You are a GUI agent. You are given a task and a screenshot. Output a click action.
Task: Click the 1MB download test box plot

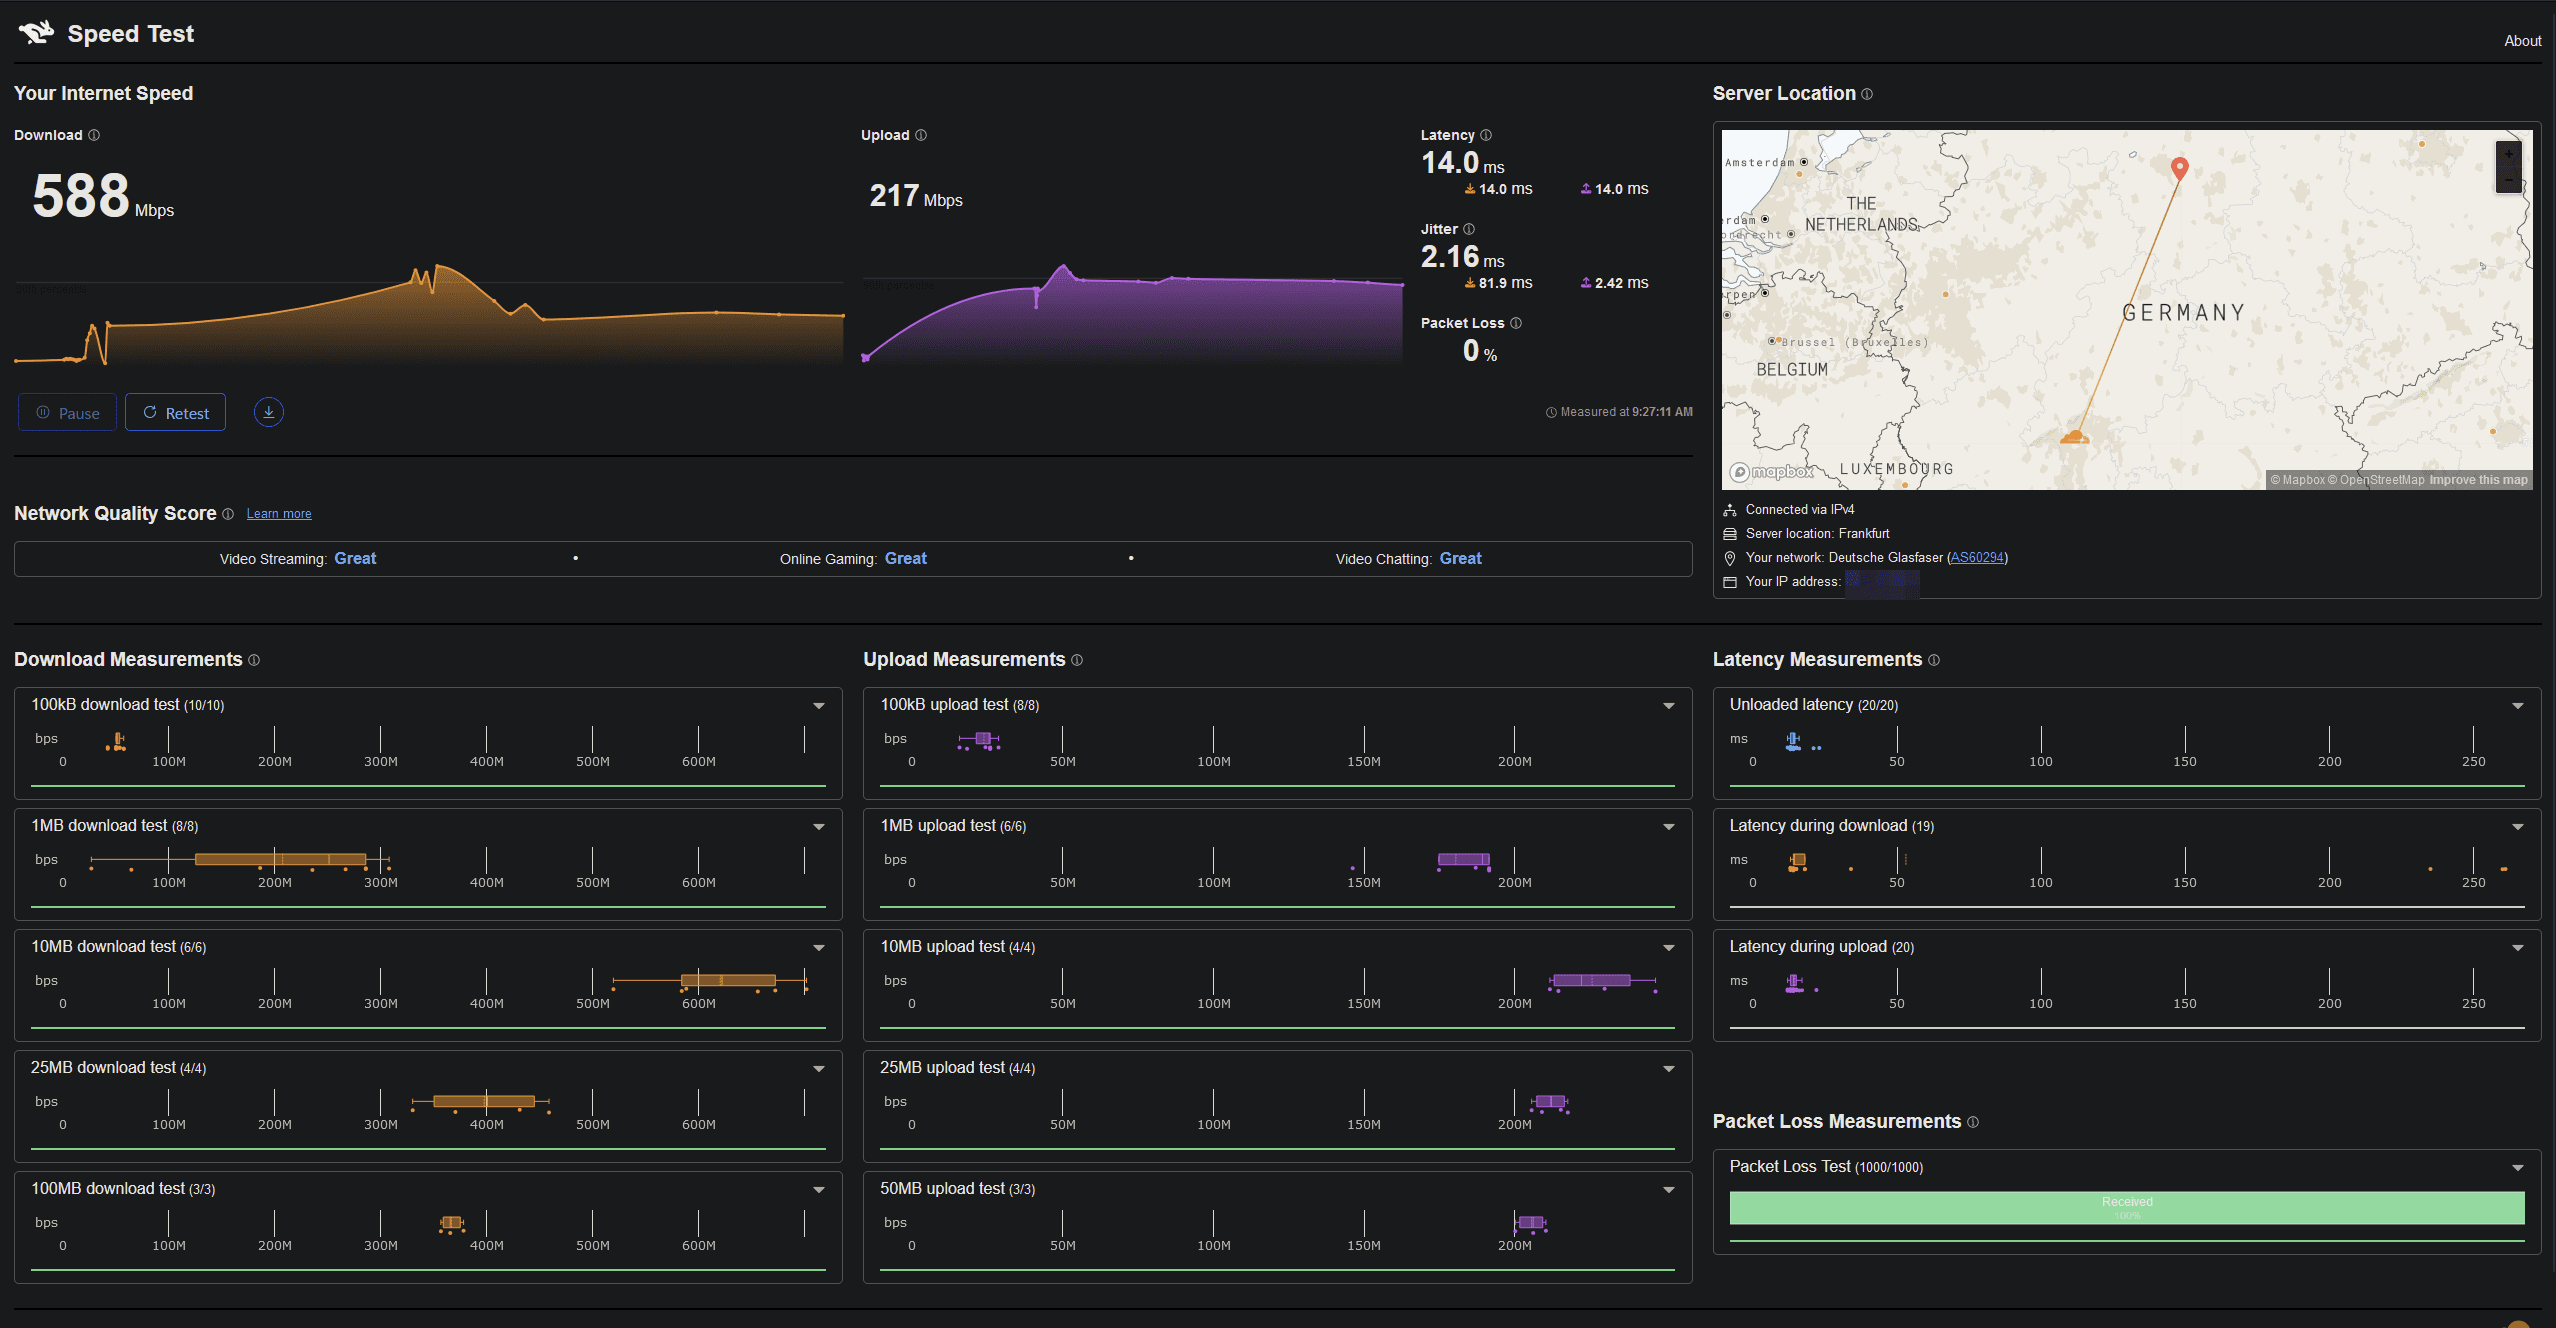click(x=240, y=860)
